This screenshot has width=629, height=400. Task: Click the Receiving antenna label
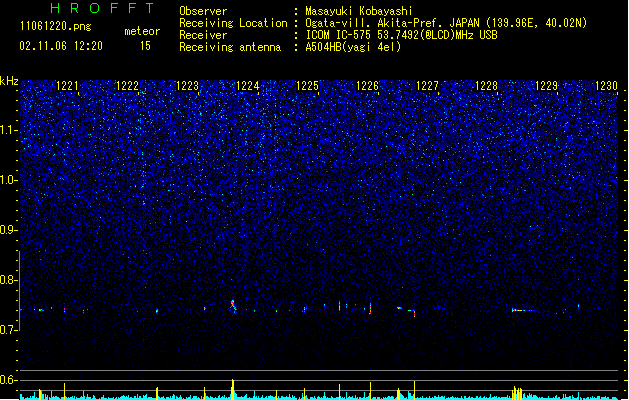[x=230, y=47]
